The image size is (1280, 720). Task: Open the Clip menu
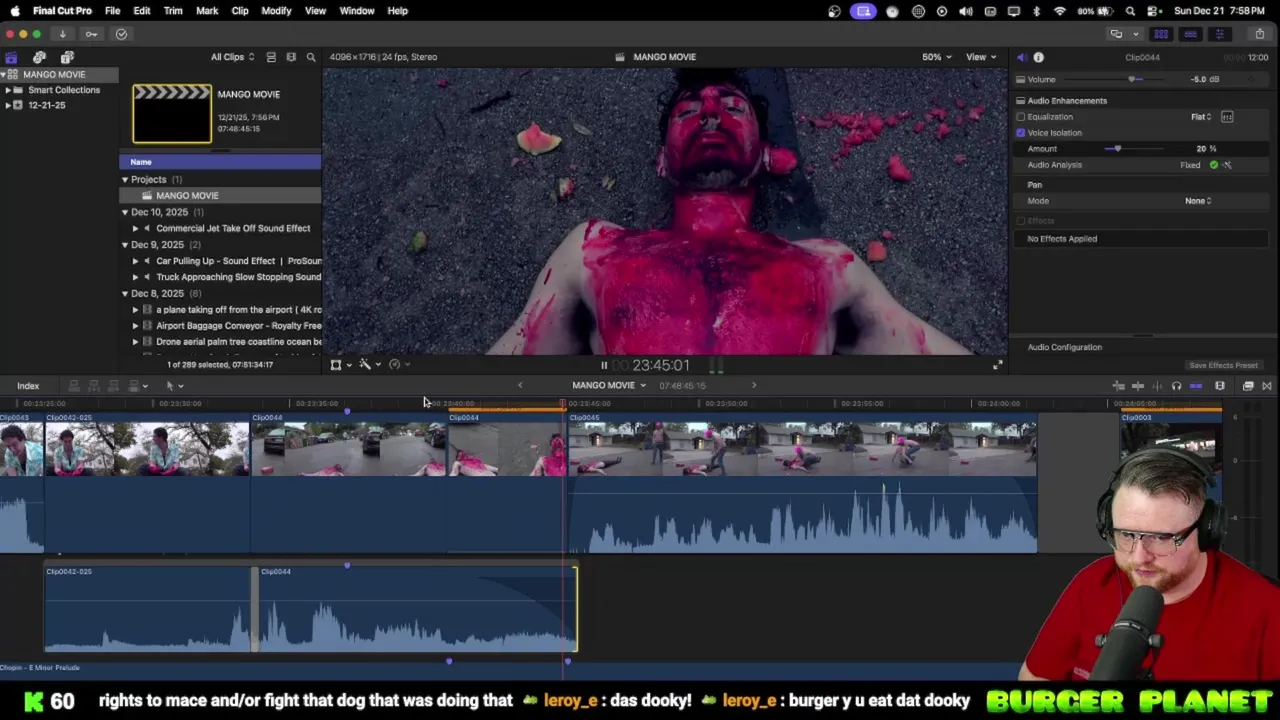point(240,11)
